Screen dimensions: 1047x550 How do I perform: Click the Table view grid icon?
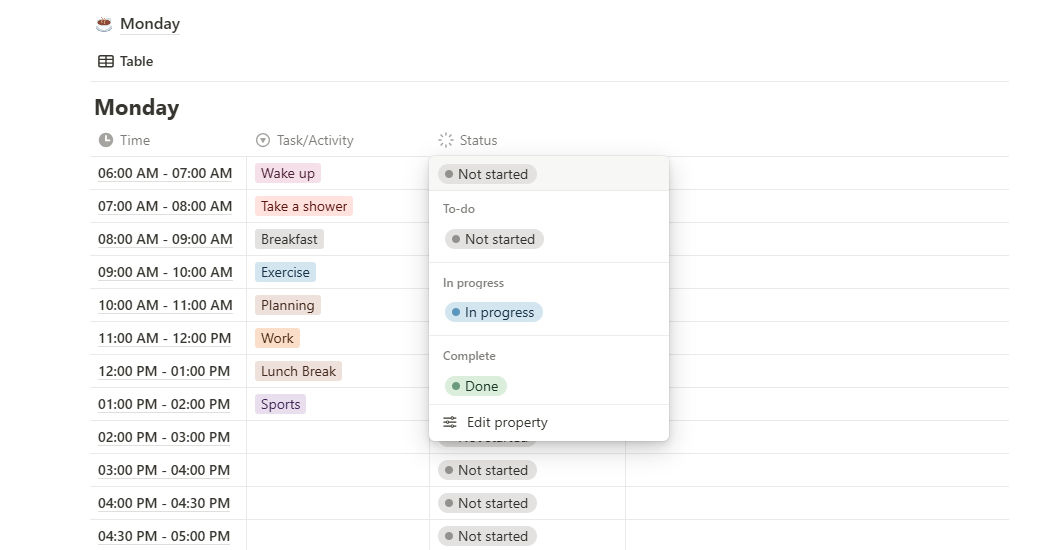[x=106, y=61]
